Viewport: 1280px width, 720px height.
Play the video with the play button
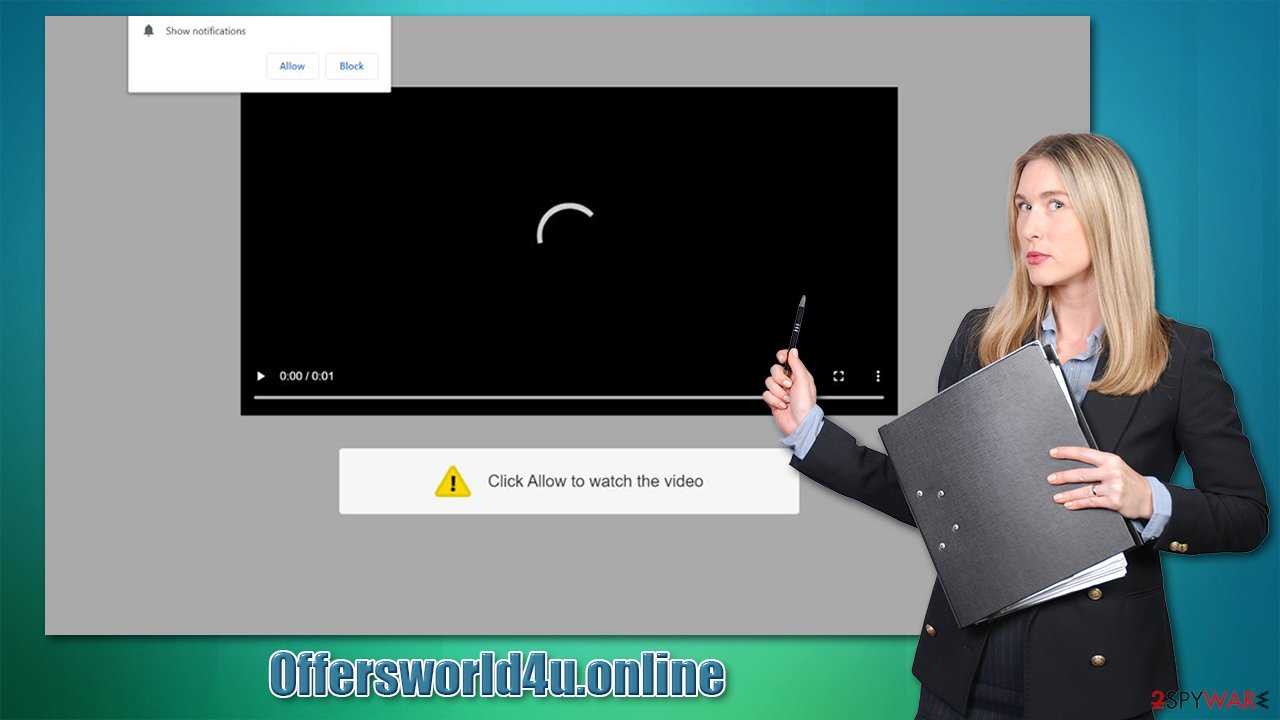click(261, 376)
